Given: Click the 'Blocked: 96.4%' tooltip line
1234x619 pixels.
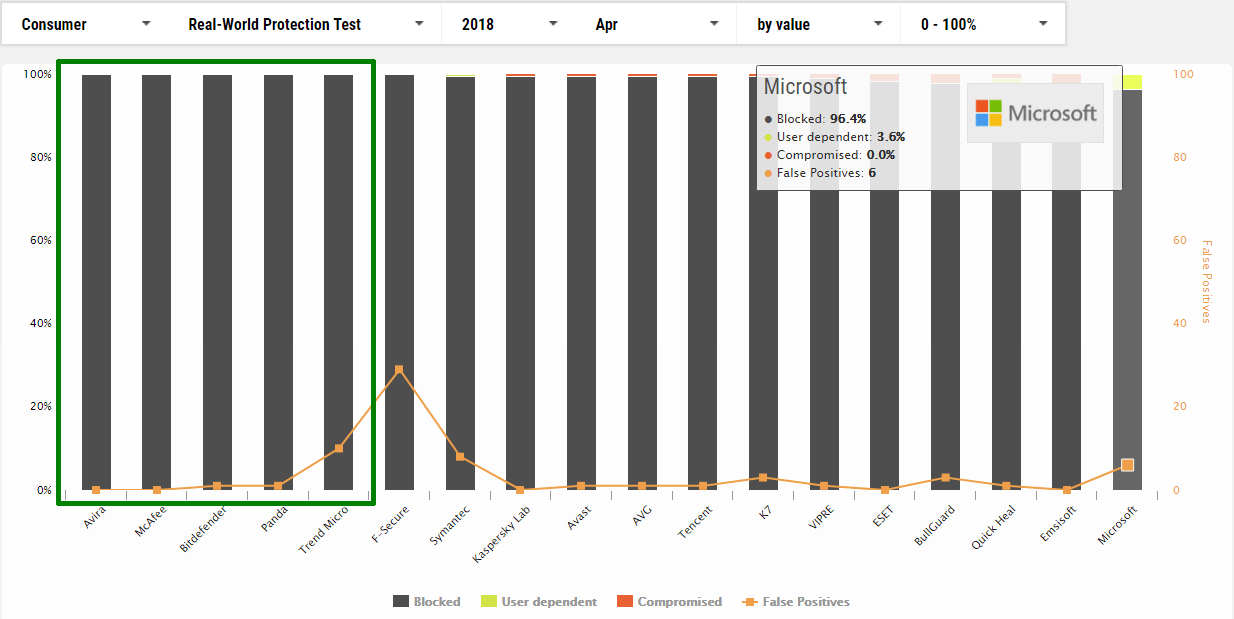Looking at the screenshot, I should (815, 119).
